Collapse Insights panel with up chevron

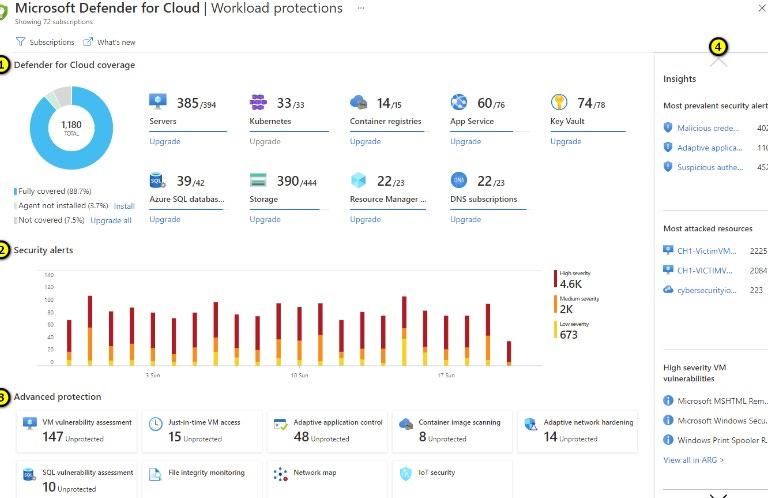719,63
